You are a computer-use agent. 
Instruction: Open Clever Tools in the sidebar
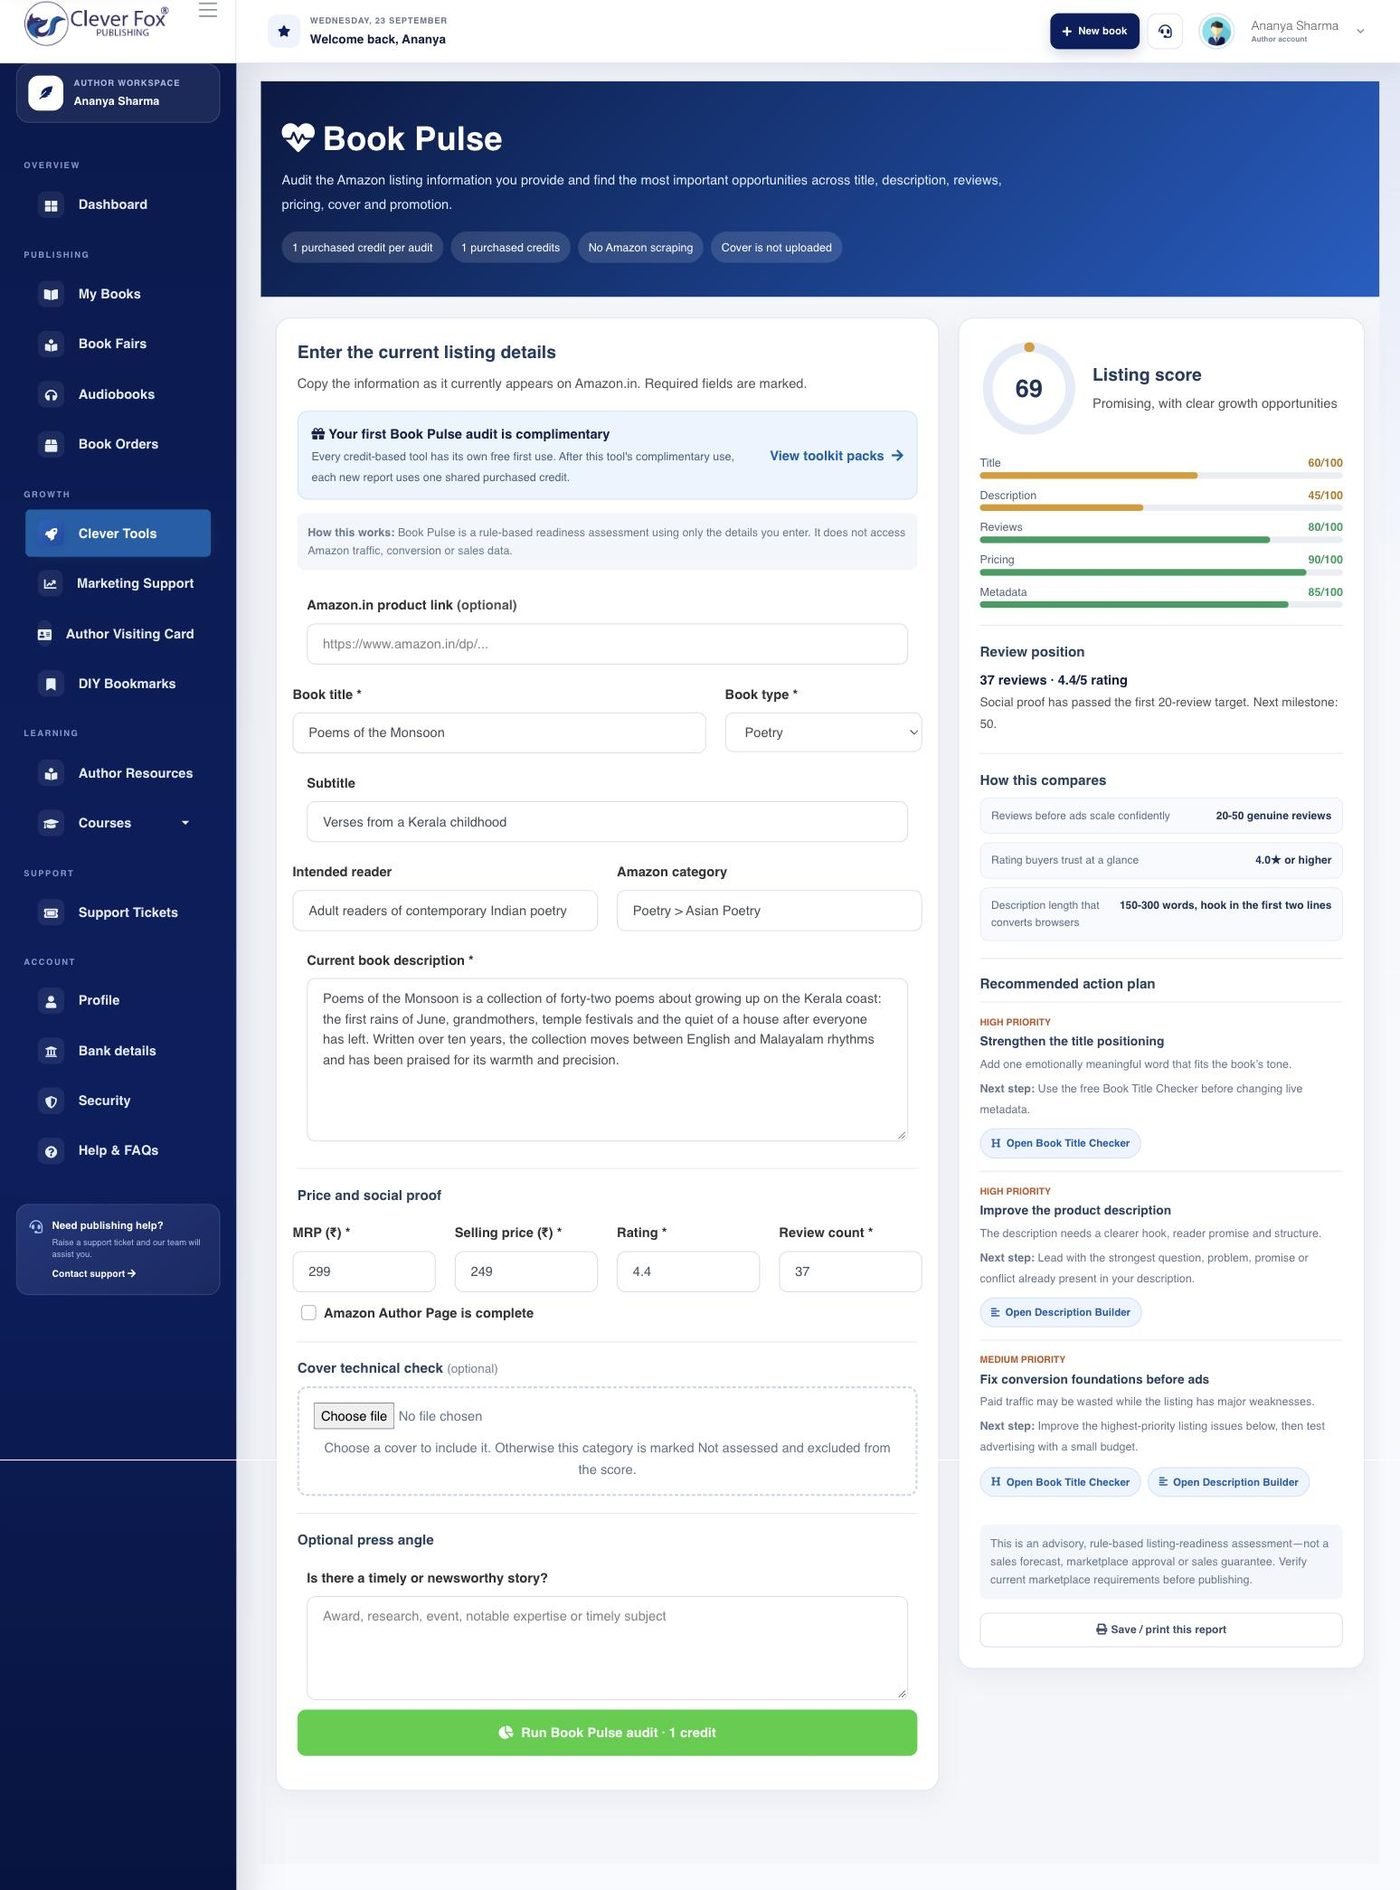point(118,534)
